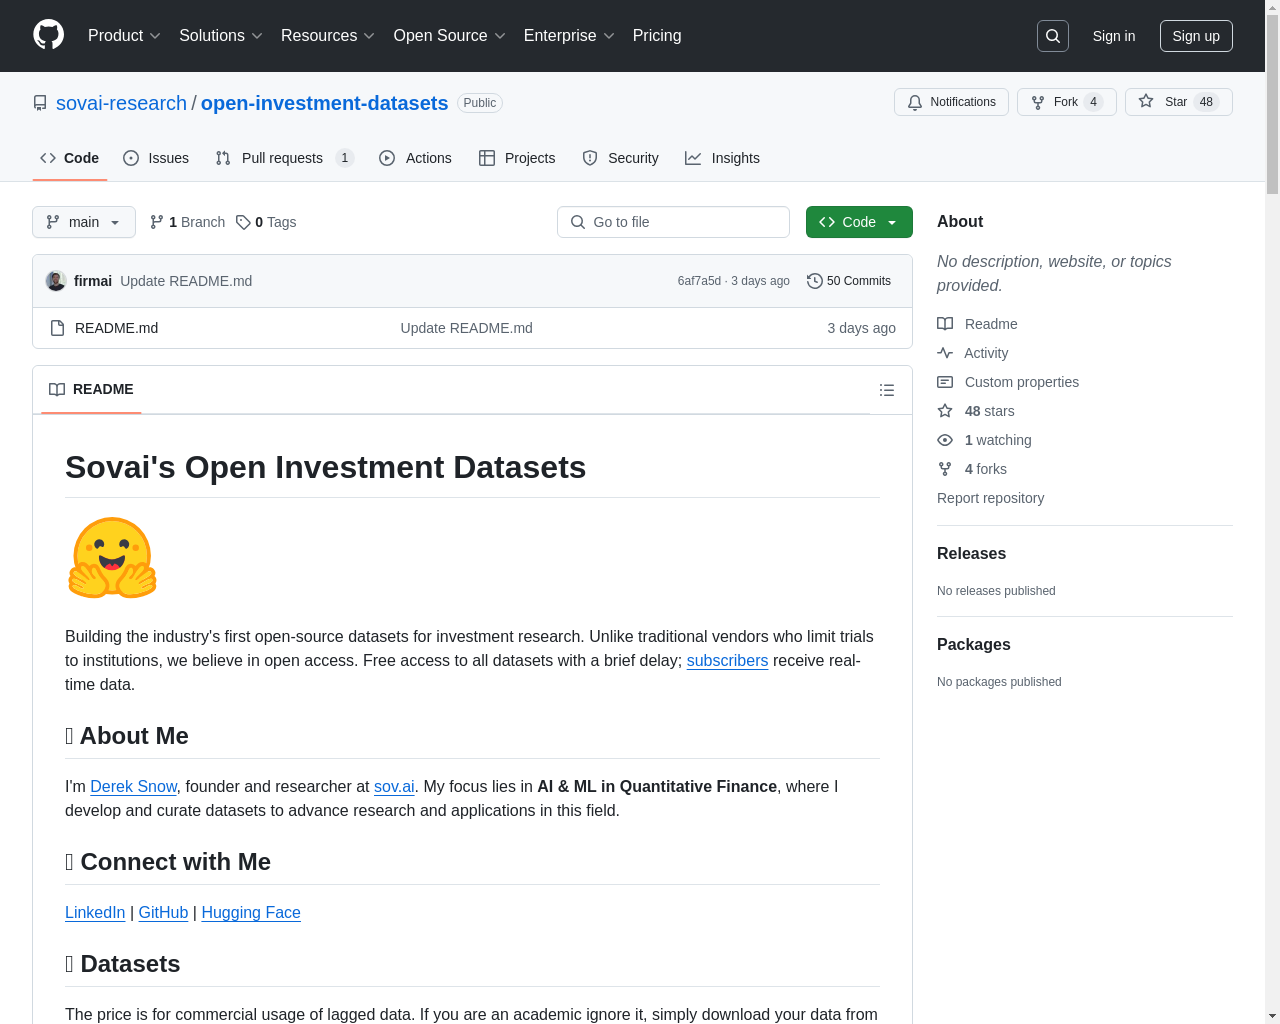
Task: Open the green Code dropdown button
Action: pyautogui.click(x=859, y=222)
